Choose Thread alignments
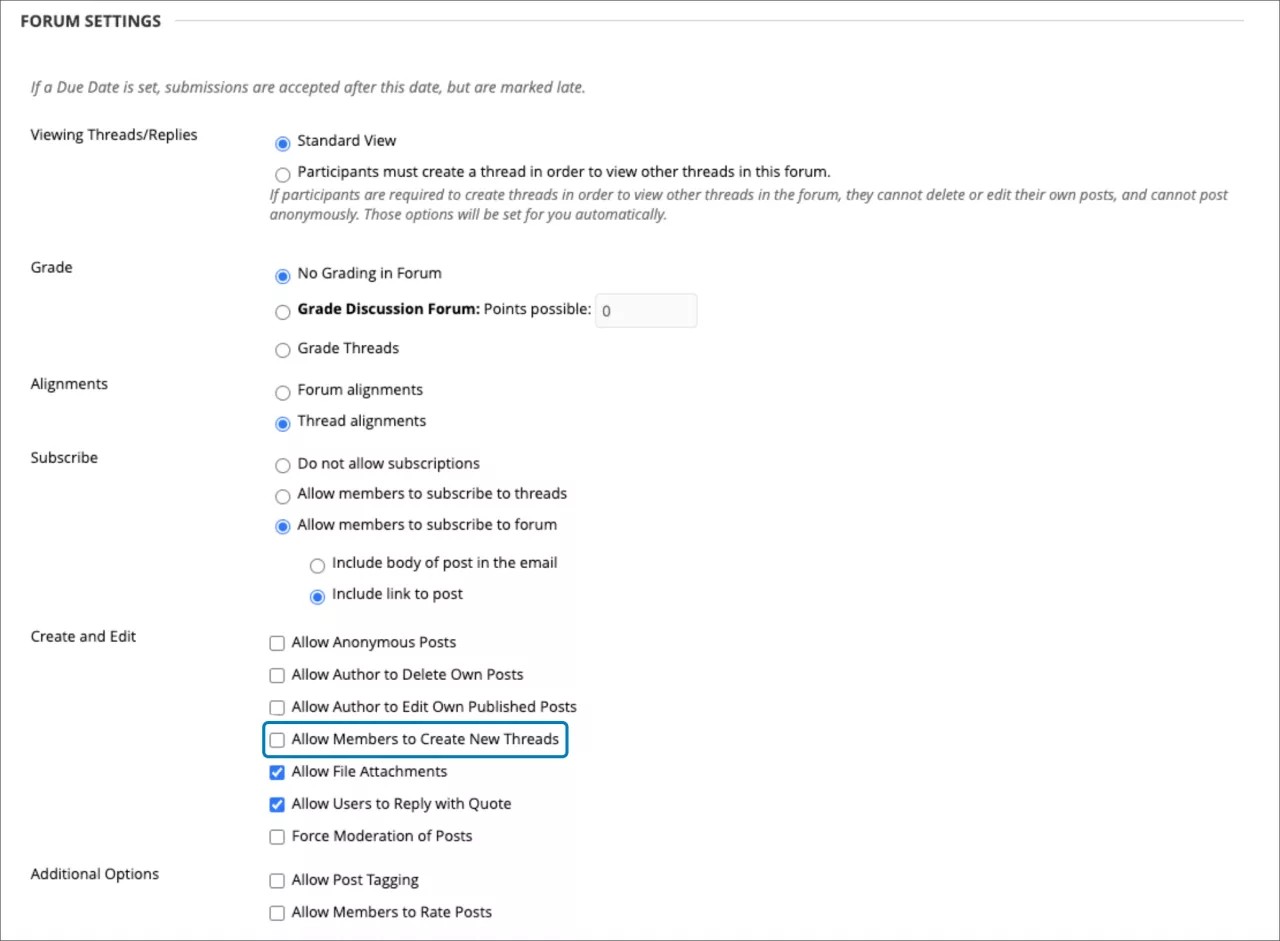Image resolution: width=1280 pixels, height=941 pixels. tap(282, 423)
